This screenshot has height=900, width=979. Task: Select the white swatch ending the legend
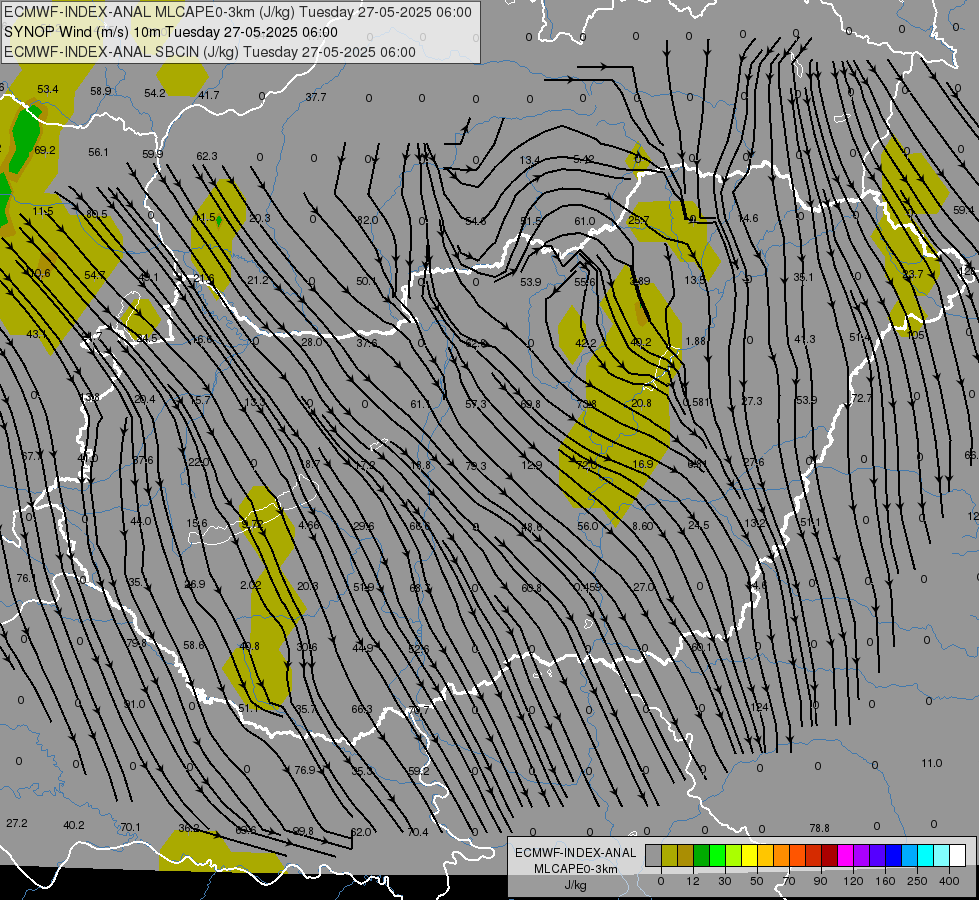point(957,855)
